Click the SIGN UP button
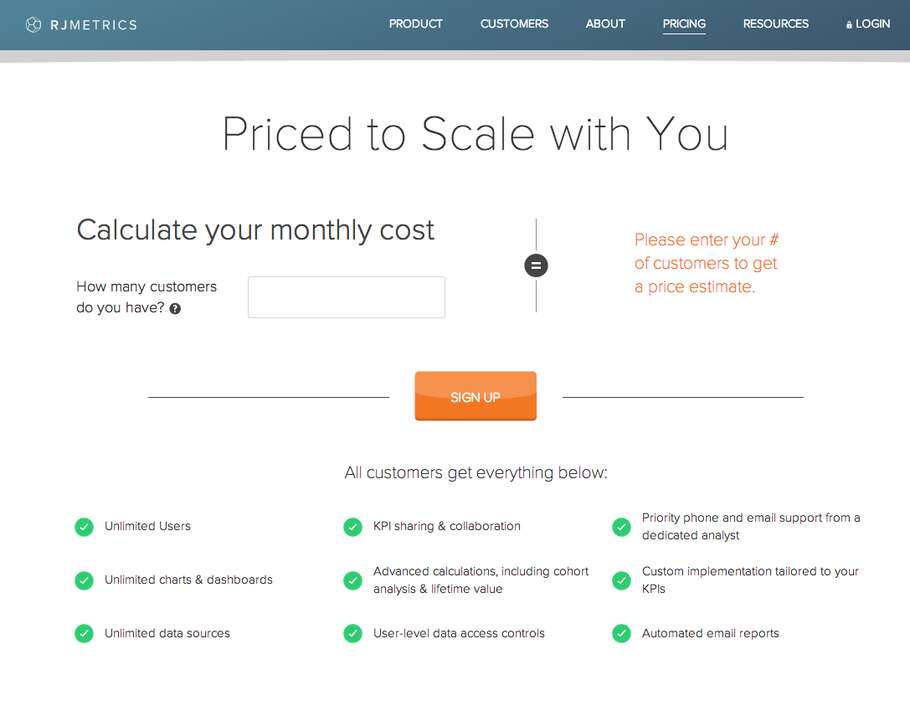The width and height of the screenshot is (910, 706). [x=475, y=396]
